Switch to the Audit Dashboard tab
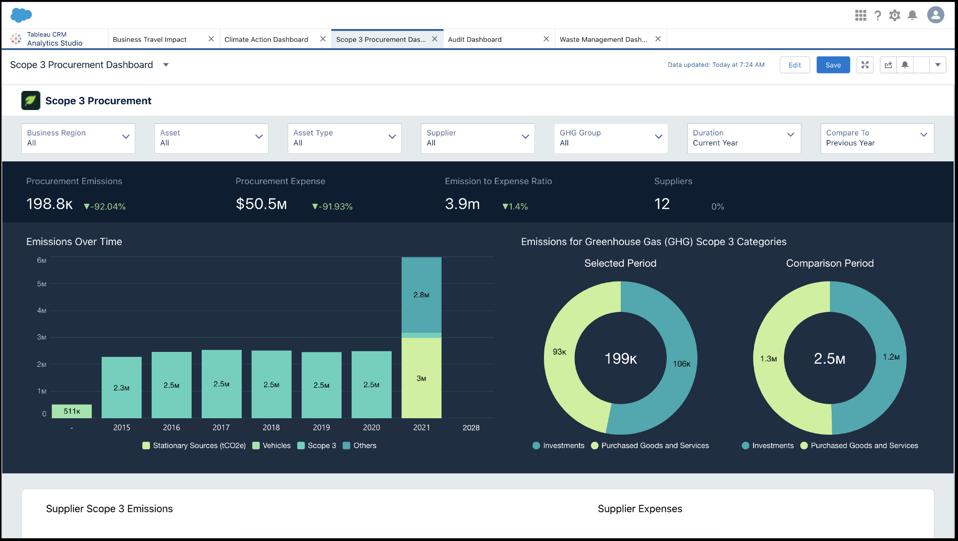The image size is (958, 541). click(x=475, y=39)
